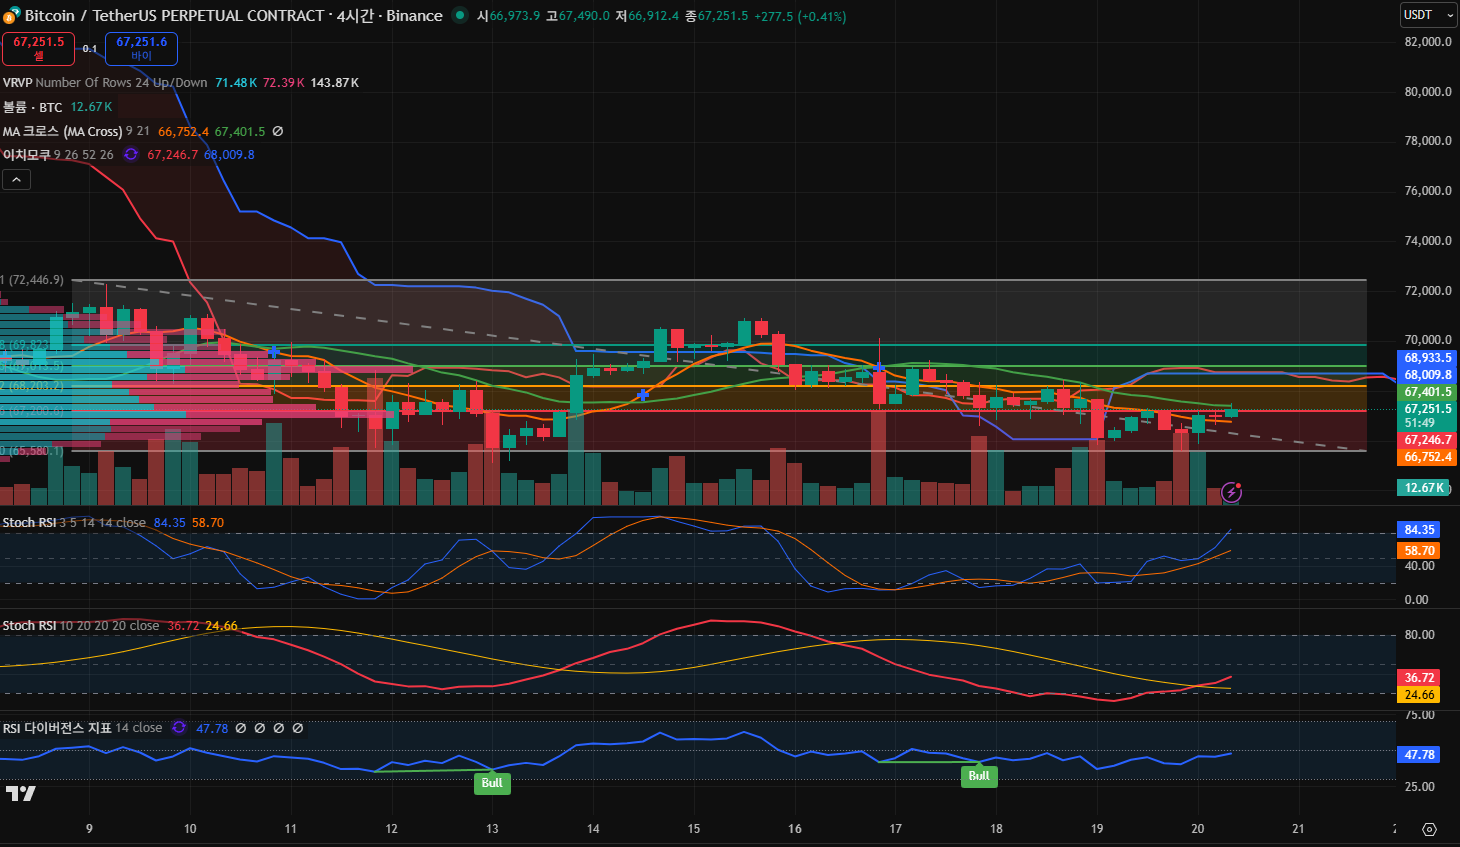This screenshot has width=1460, height=847.
Task: Click the purple lightning alert icon
Action: 1231,492
